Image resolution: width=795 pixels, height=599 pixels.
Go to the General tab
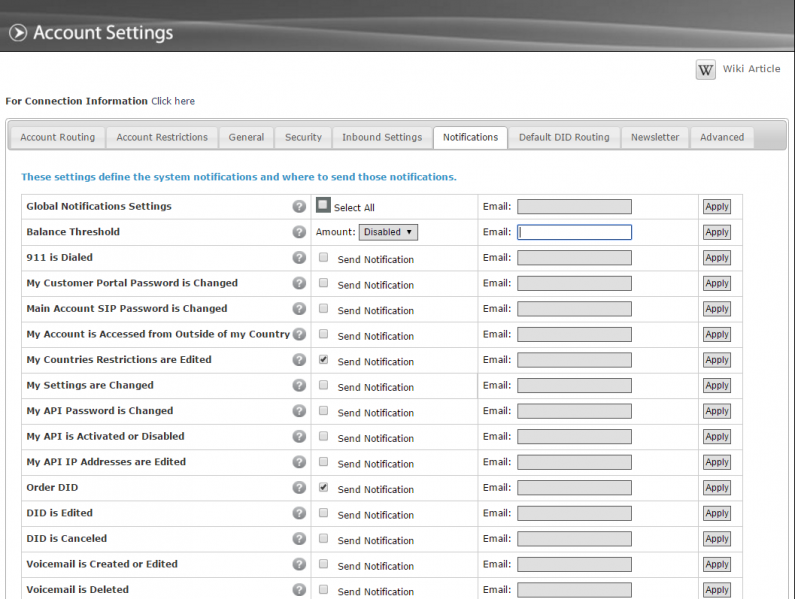[x=246, y=137]
